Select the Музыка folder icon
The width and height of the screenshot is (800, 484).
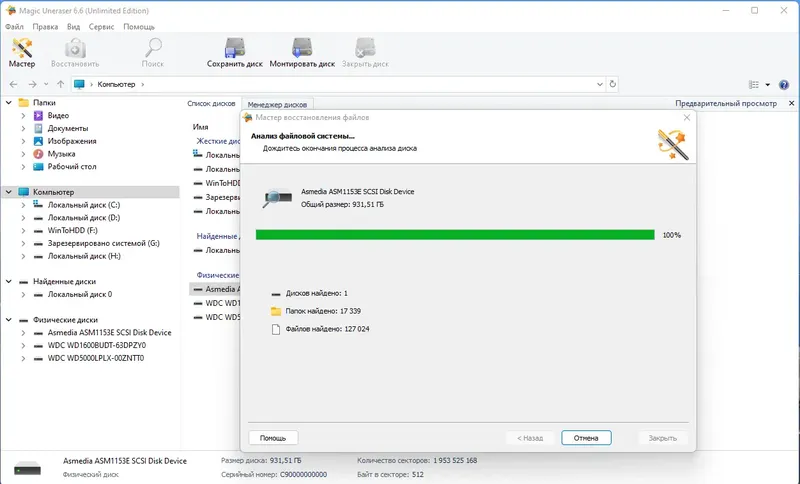(x=38, y=154)
